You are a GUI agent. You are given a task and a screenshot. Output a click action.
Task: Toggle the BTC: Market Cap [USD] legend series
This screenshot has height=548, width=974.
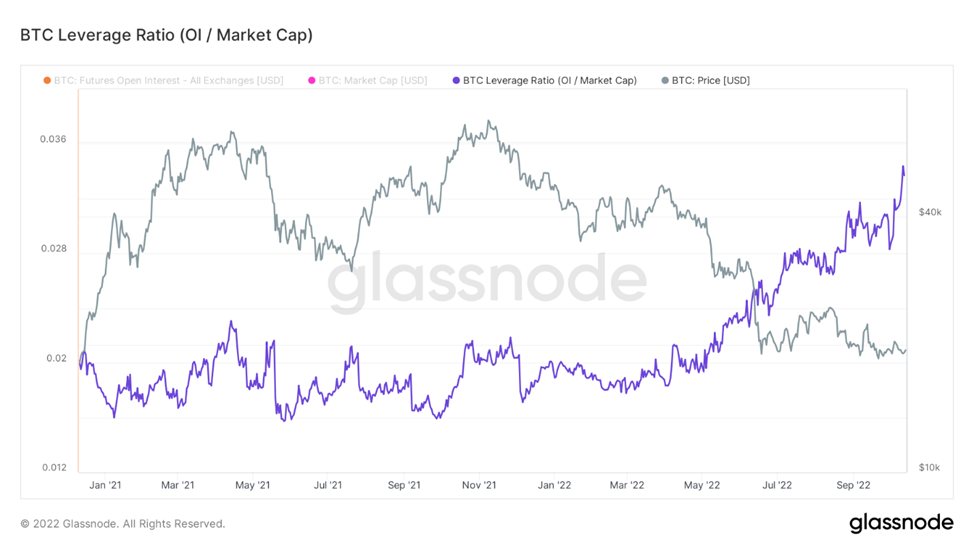coord(373,80)
